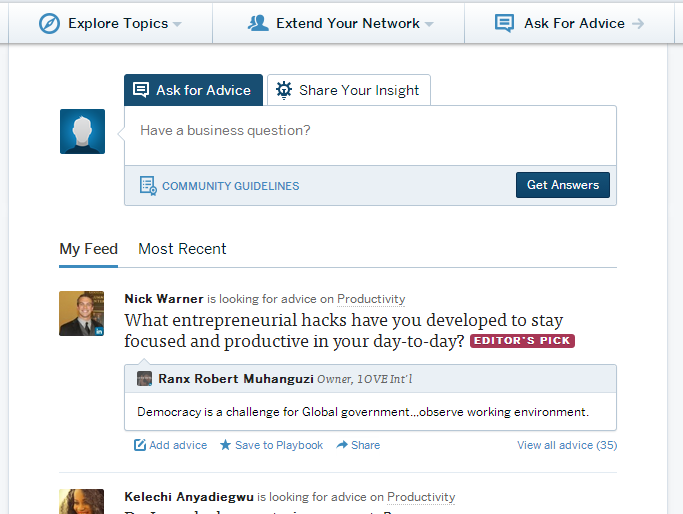Switch to the Most Recent tab
683x514 pixels.
click(182, 249)
